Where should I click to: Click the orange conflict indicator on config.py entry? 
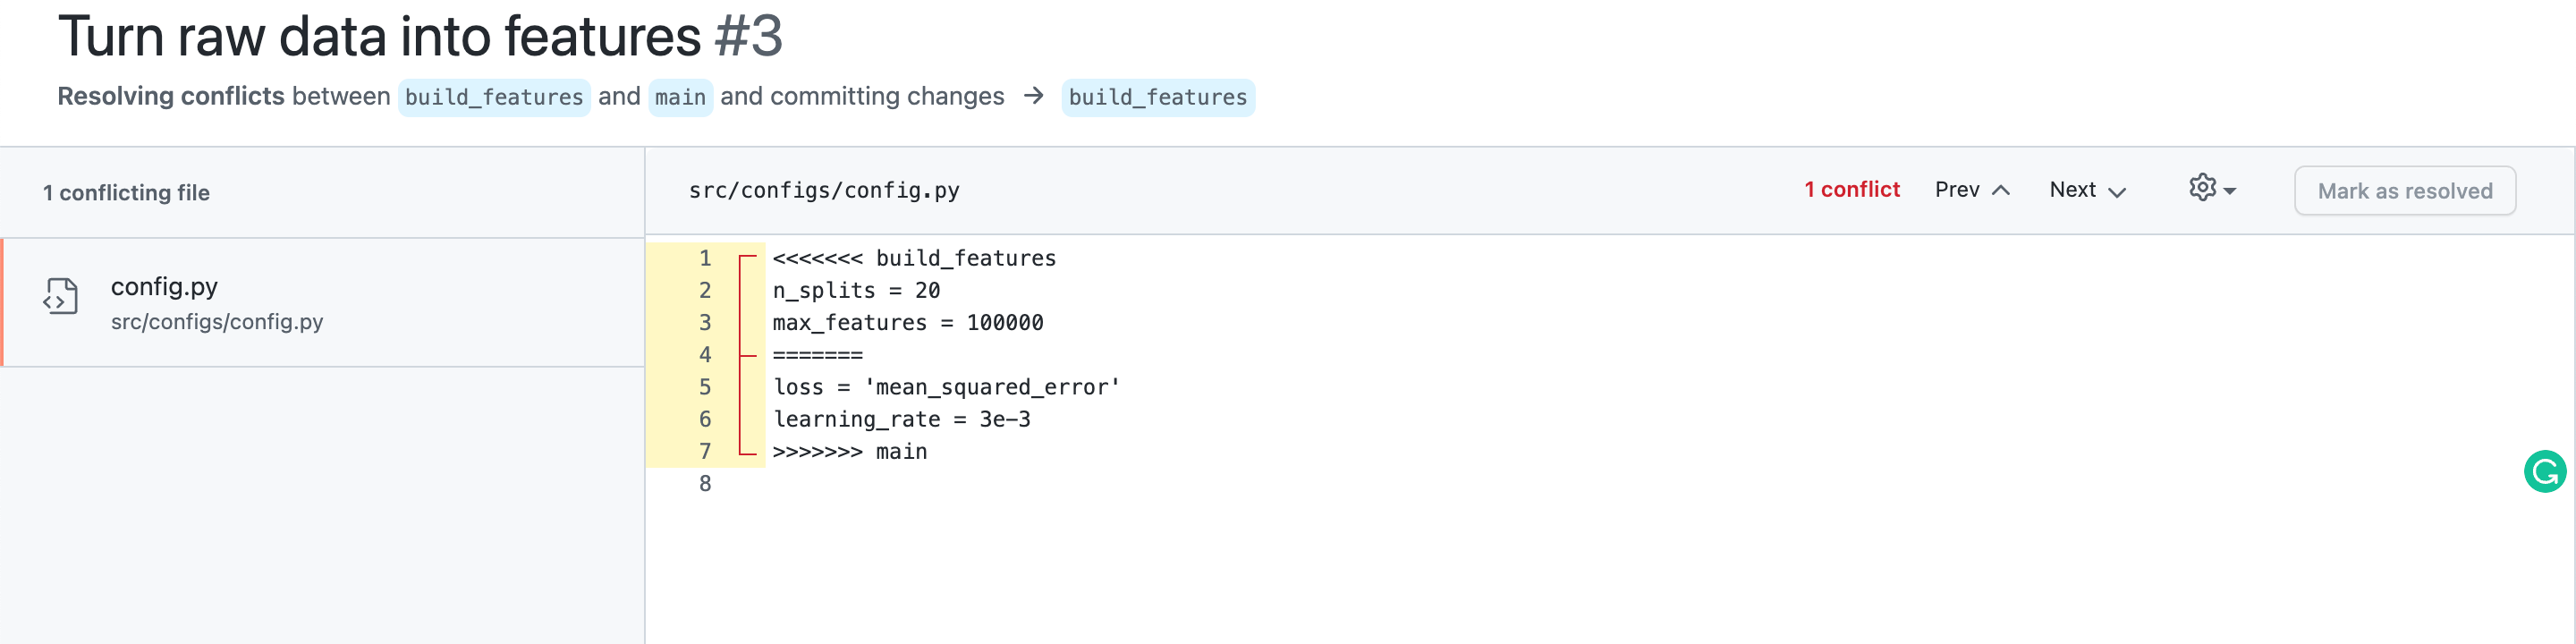coord(4,300)
